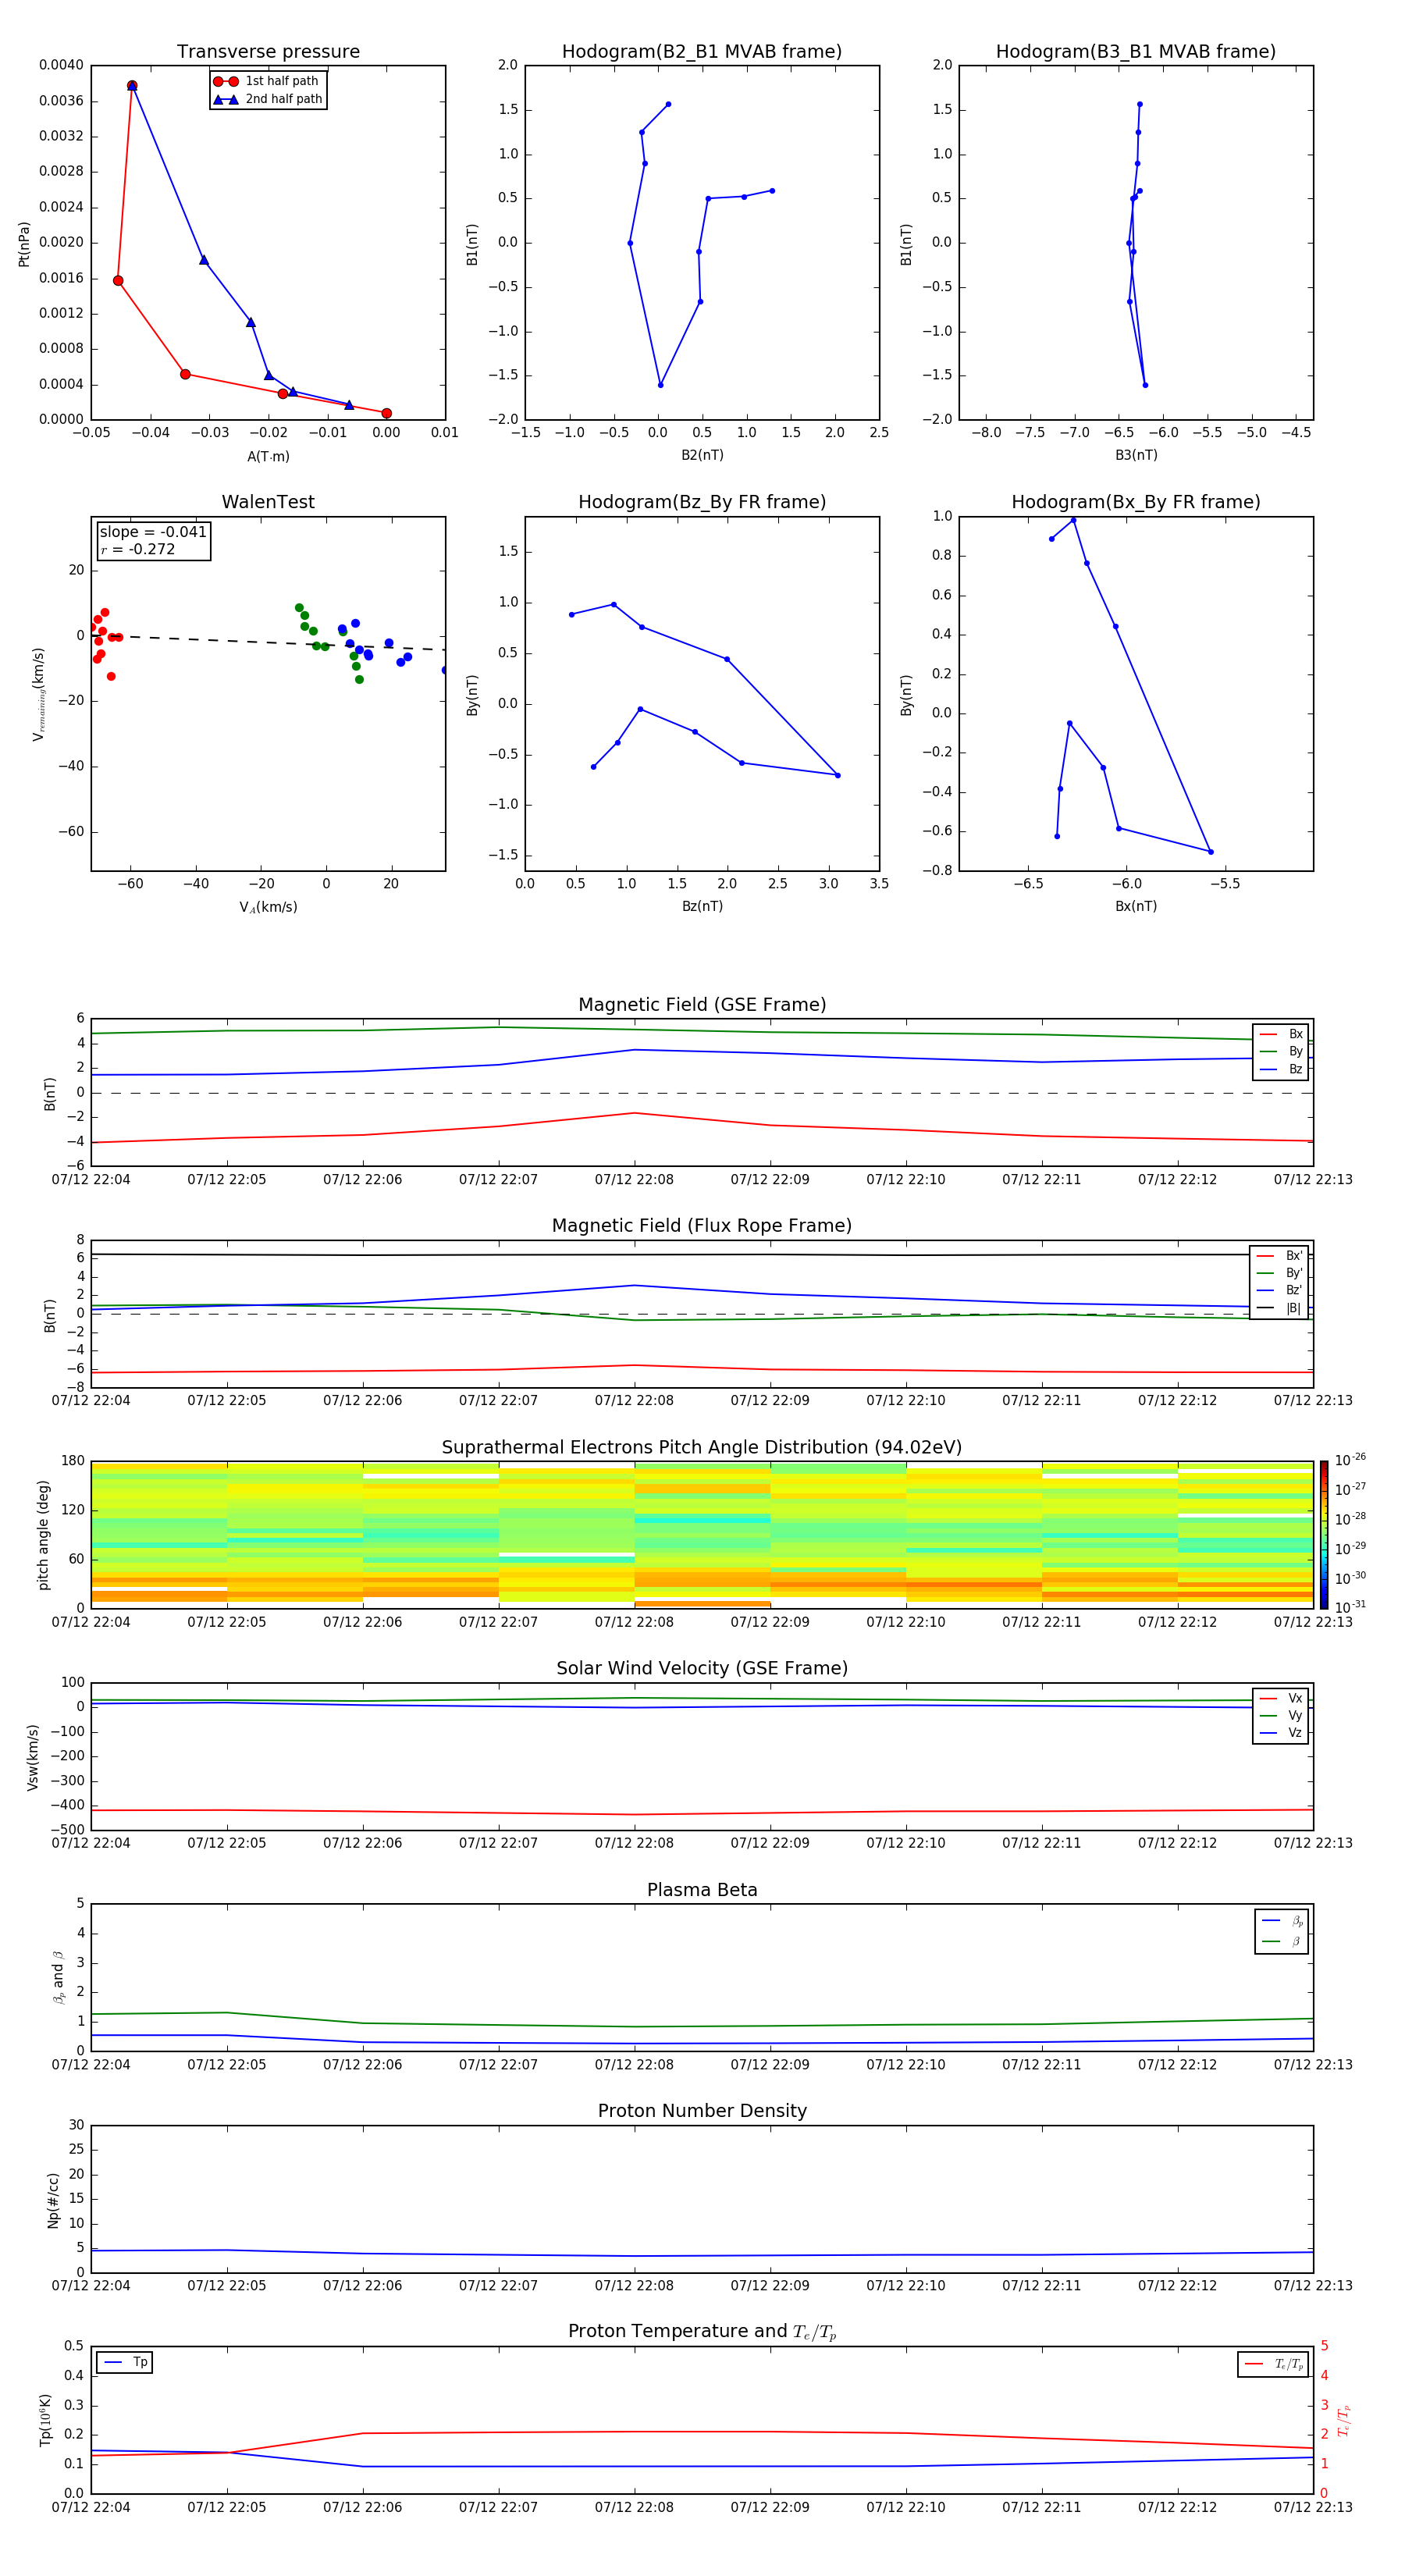Click the 'Proton Temperature and Te/Tp' title
The width and height of the screenshot is (1405, 2576).
(702, 2332)
